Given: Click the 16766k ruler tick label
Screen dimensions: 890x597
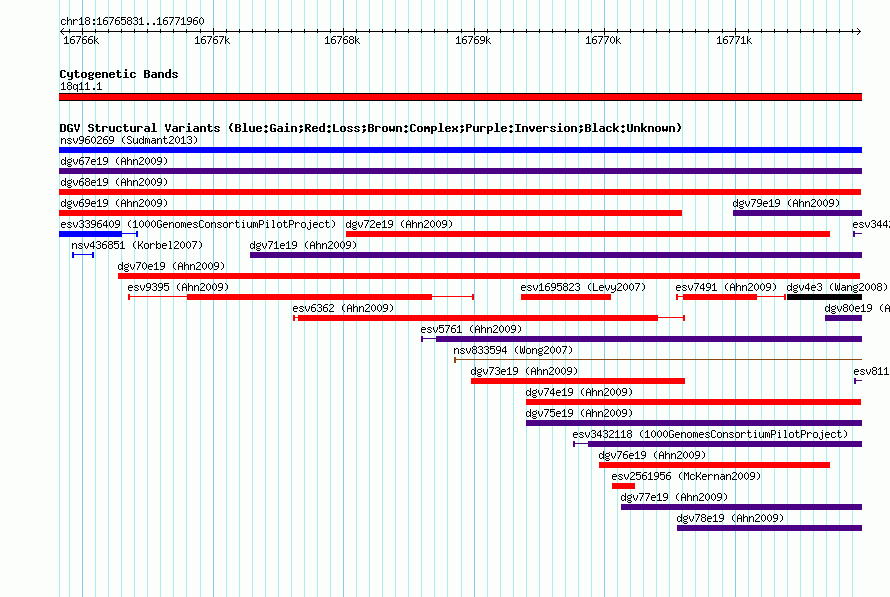Looking at the screenshot, I should (x=81, y=40).
